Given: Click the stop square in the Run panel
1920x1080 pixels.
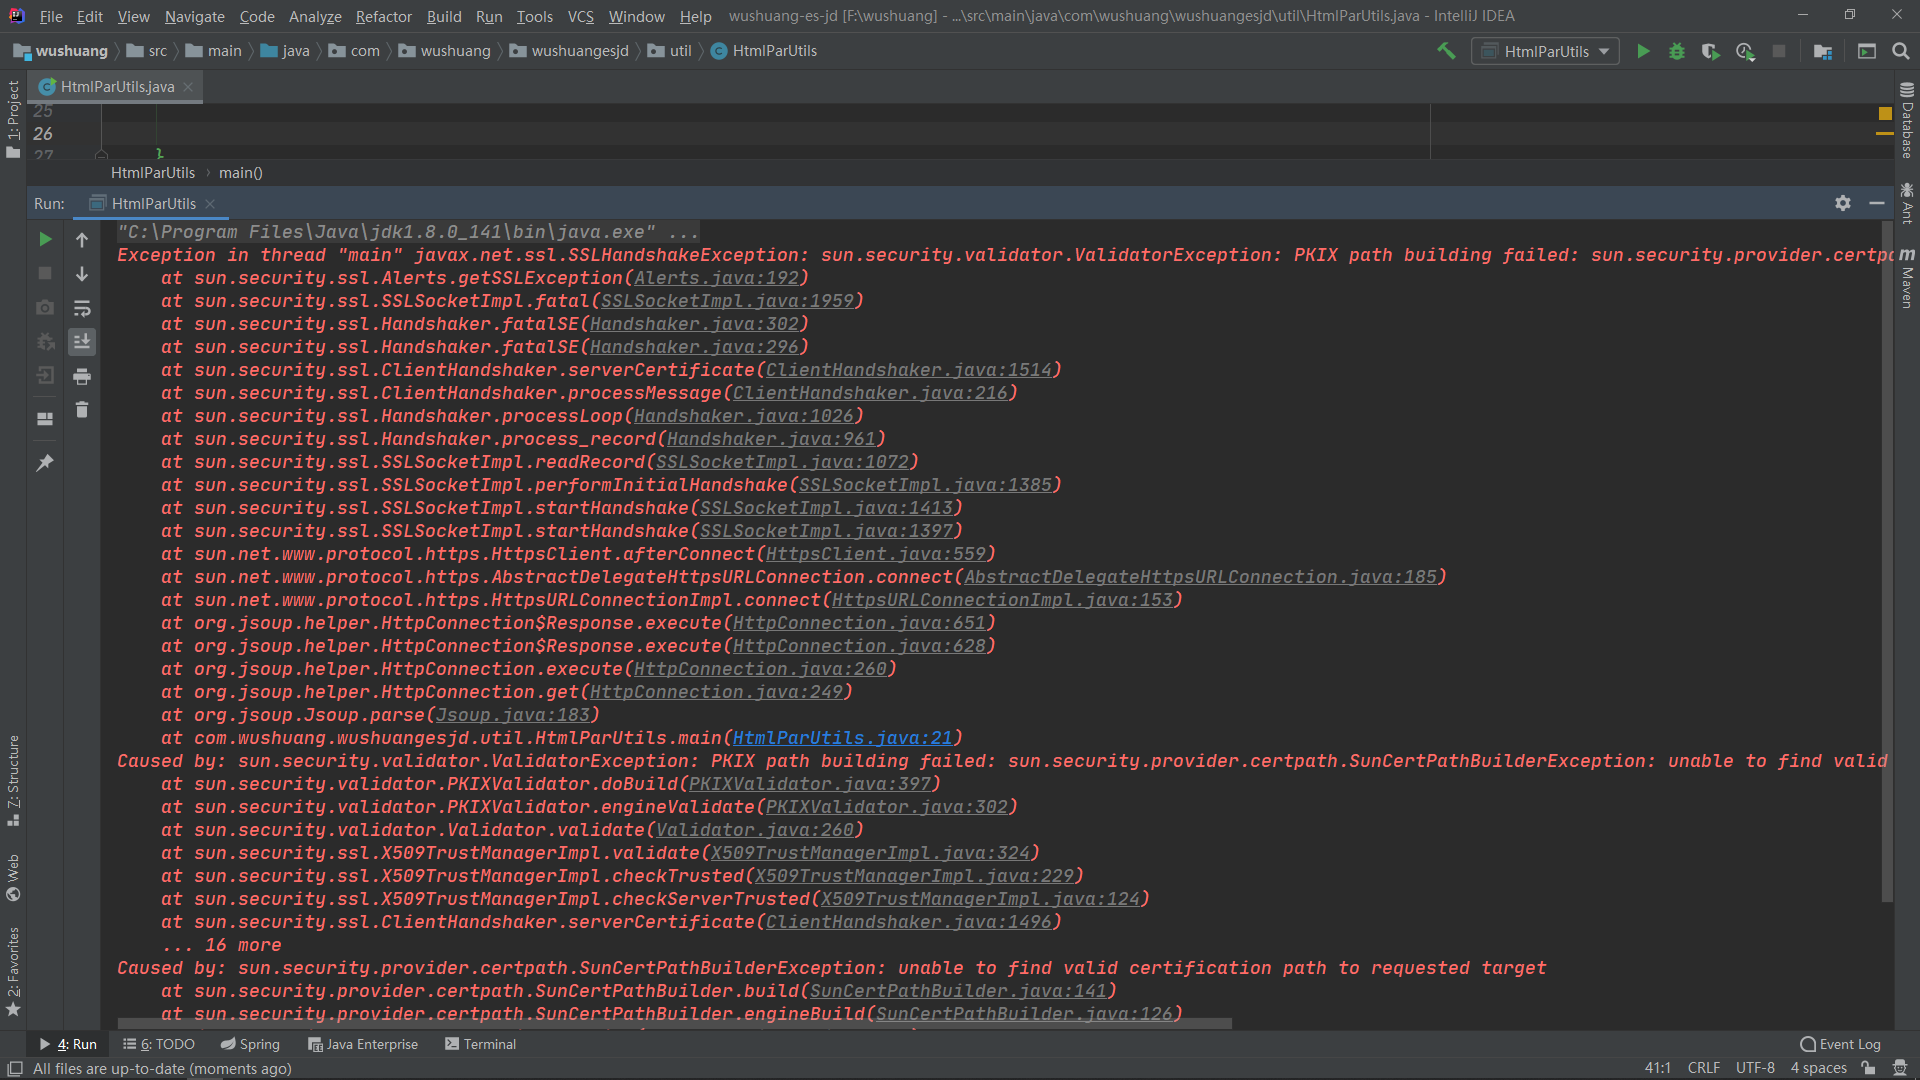Looking at the screenshot, I should [45, 273].
